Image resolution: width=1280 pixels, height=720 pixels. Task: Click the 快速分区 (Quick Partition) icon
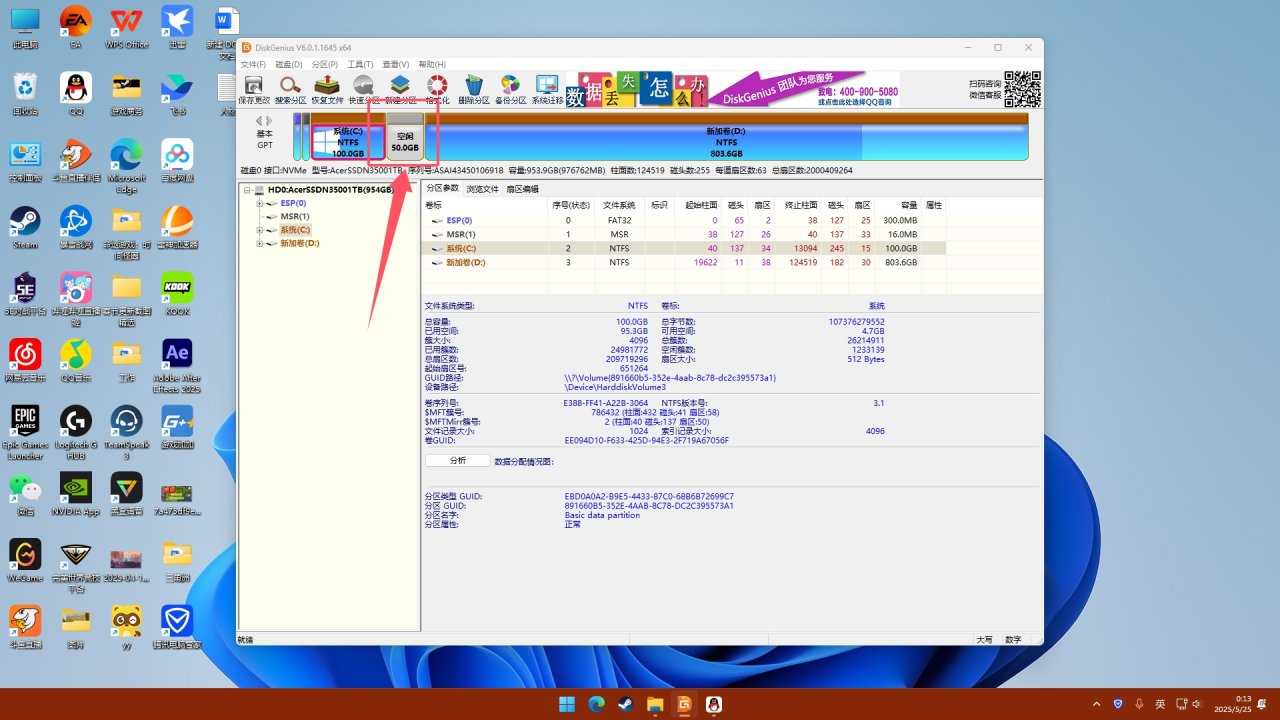point(364,90)
